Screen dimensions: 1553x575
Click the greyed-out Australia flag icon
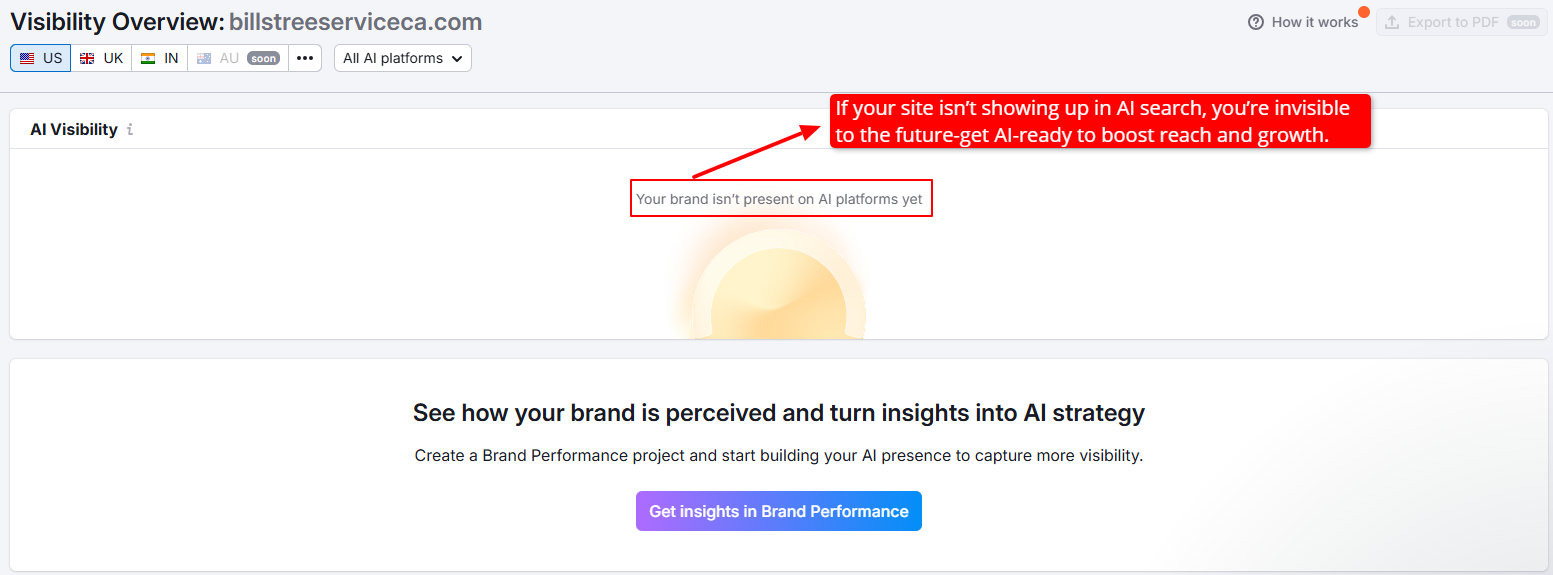(x=204, y=58)
